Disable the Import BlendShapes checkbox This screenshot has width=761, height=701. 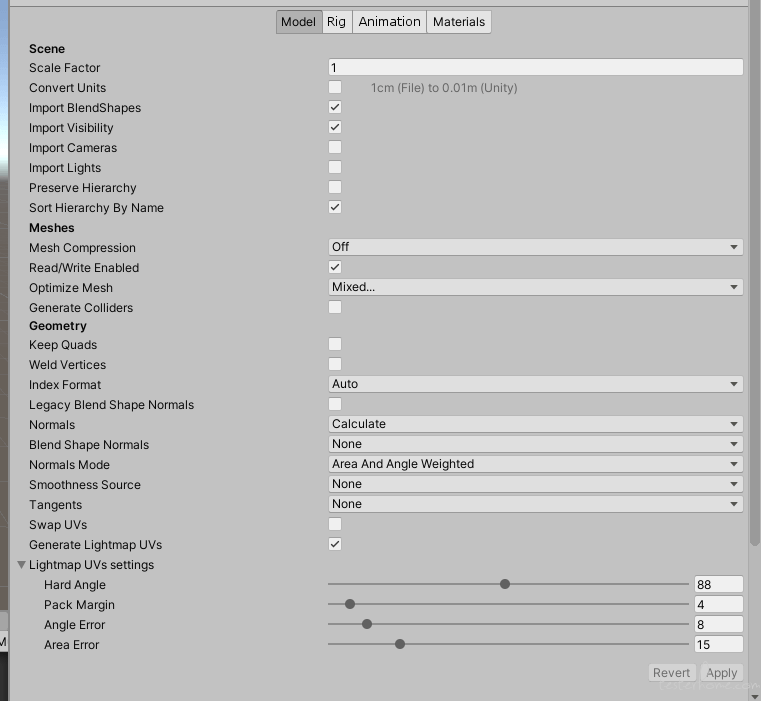pos(335,107)
